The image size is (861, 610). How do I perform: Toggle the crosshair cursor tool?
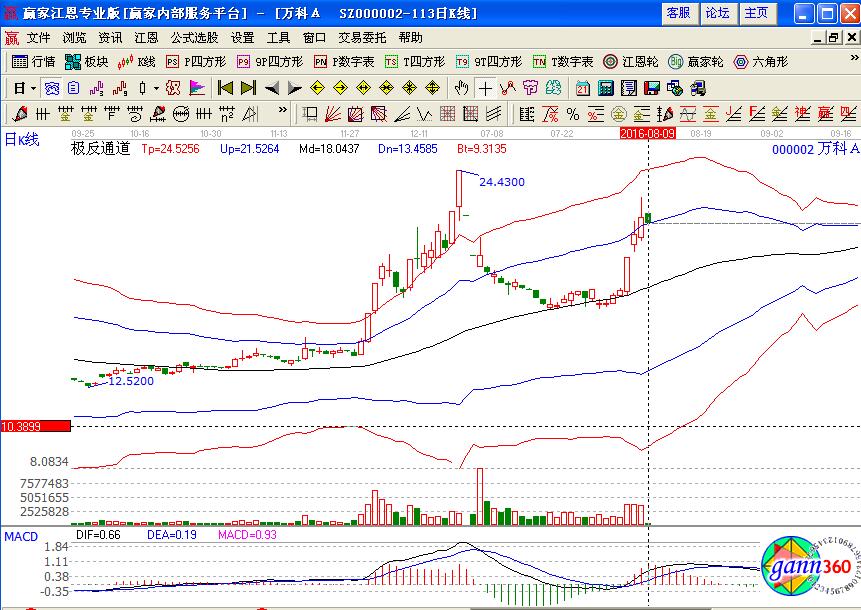point(484,88)
